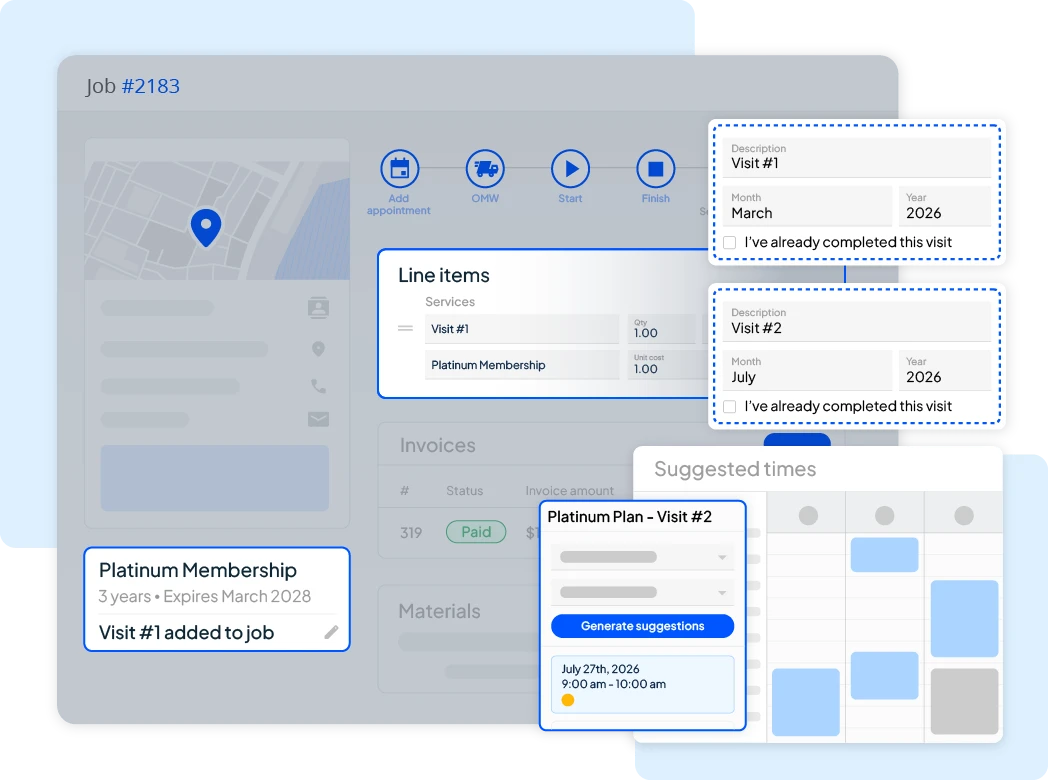The width and height of the screenshot is (1048, 780).
Task: Select the July 27th, 2026 suggested time
Action: click(x=642, y=684)
